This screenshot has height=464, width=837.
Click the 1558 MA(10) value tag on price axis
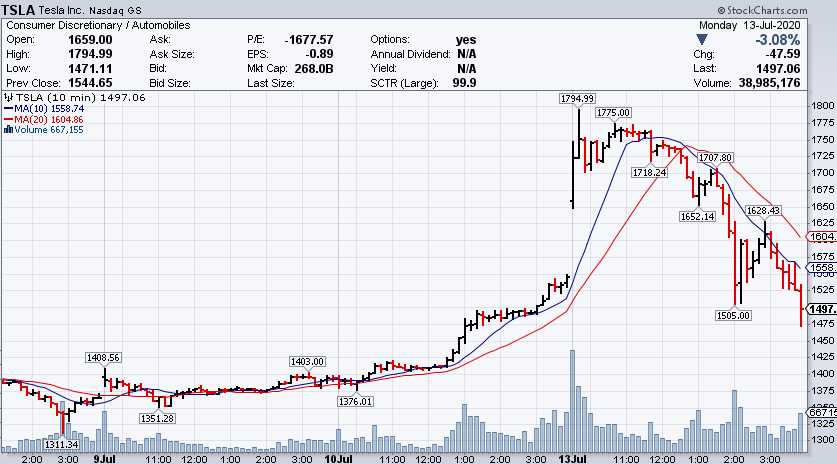pyautogui.click(x=821, y=267)
